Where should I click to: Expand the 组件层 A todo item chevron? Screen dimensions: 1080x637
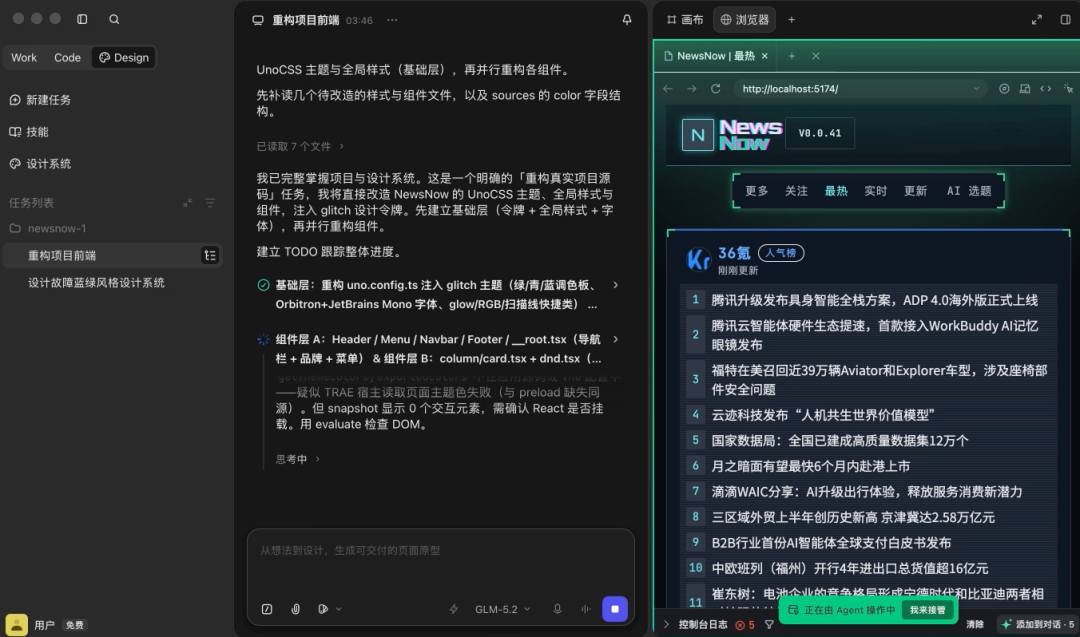tap(615, 339)
